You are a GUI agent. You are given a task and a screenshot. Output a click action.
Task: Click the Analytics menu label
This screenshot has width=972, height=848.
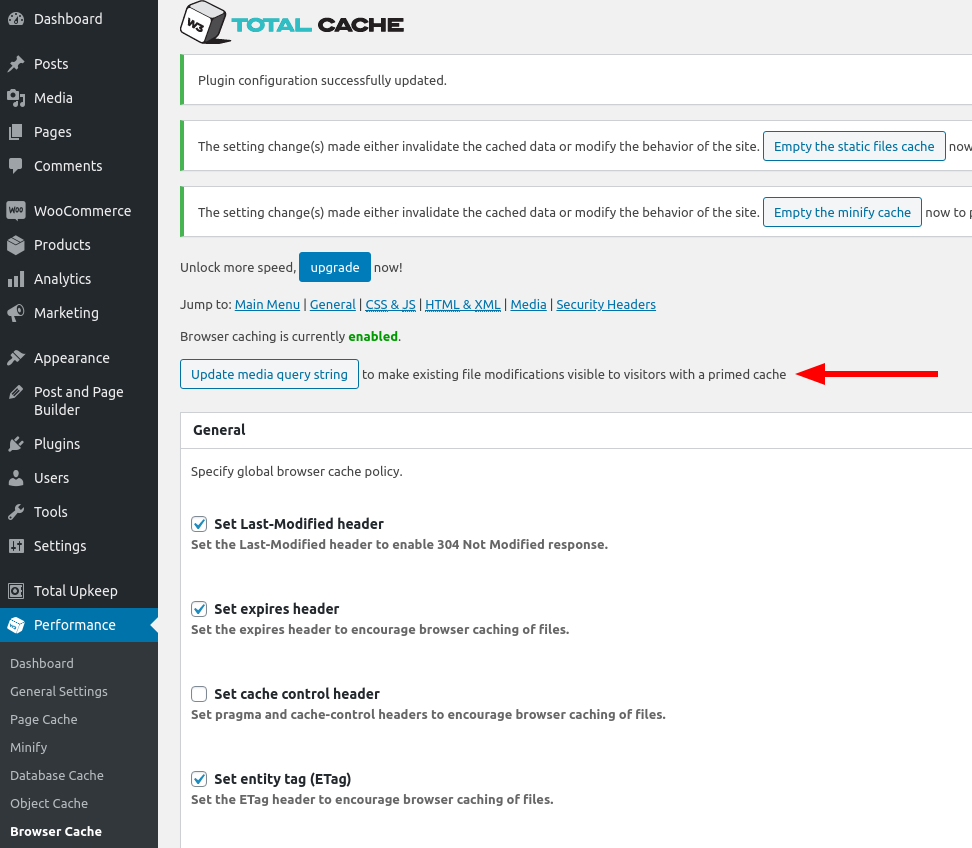63,279
